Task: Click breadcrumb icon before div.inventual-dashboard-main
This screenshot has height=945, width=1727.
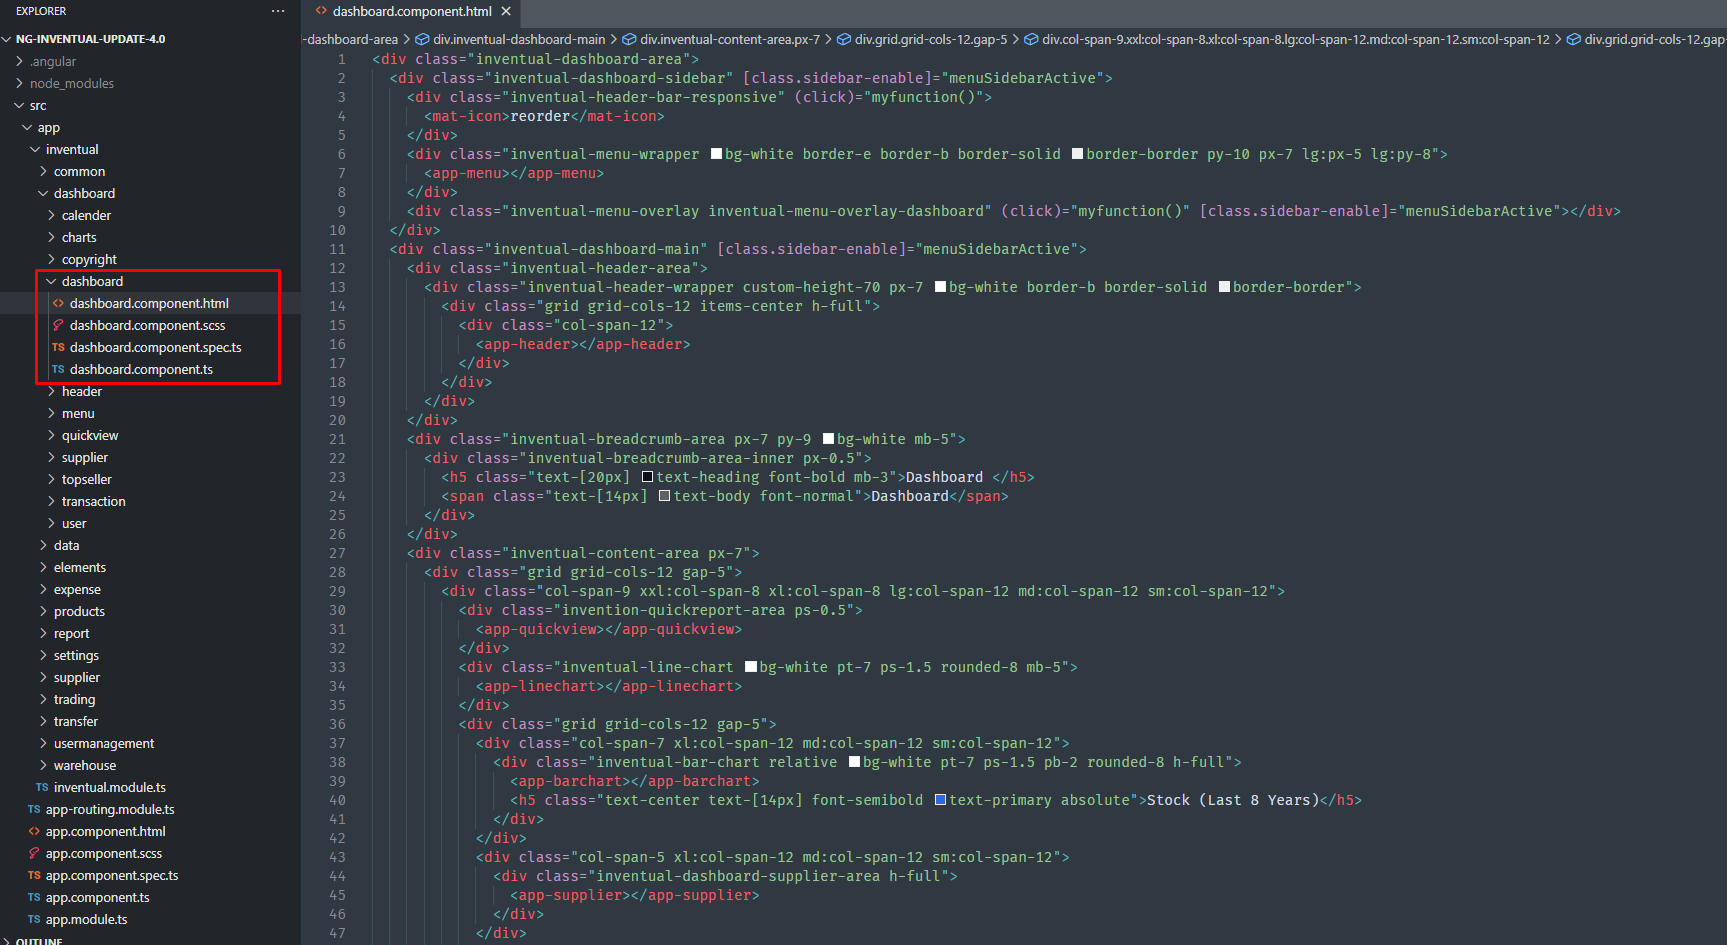Action: click(423, 40)
